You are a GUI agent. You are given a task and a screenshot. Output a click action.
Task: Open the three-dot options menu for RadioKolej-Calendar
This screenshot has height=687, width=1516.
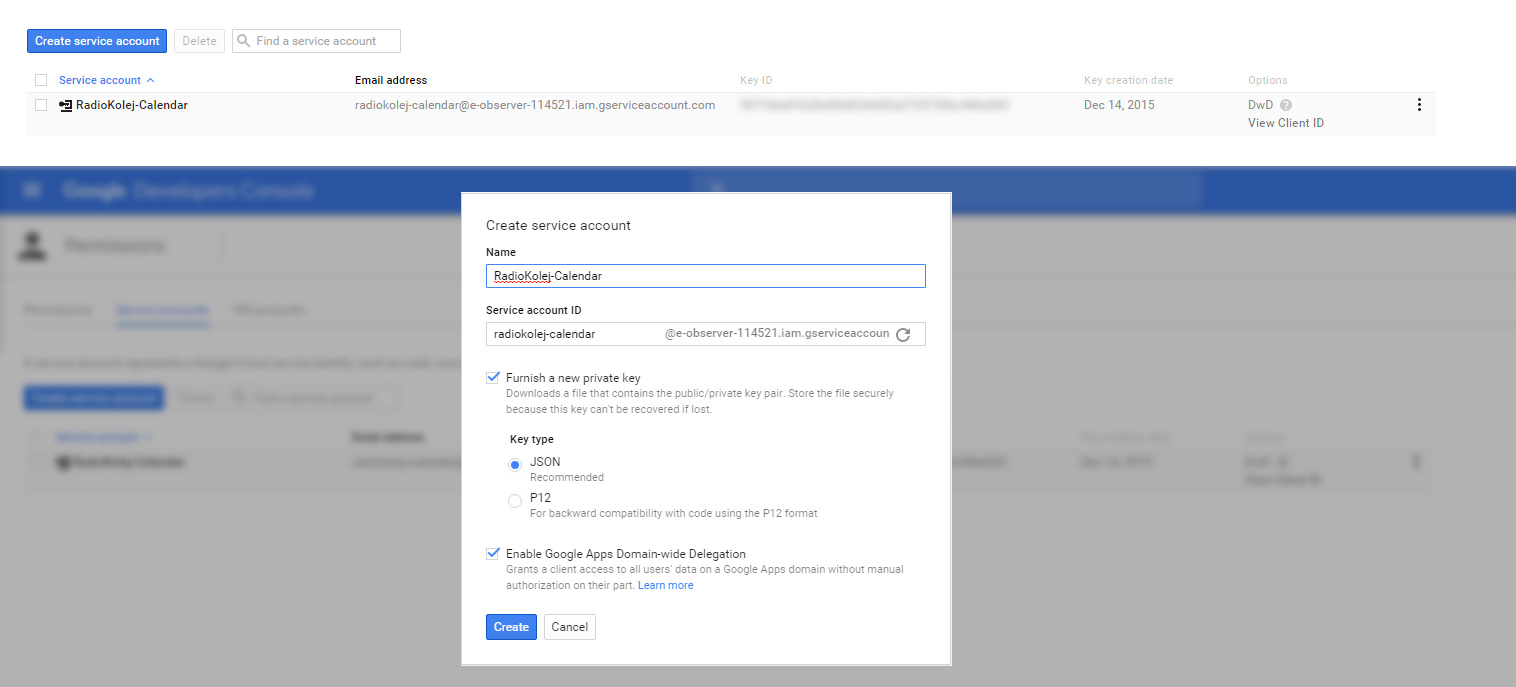point(1419,104)
